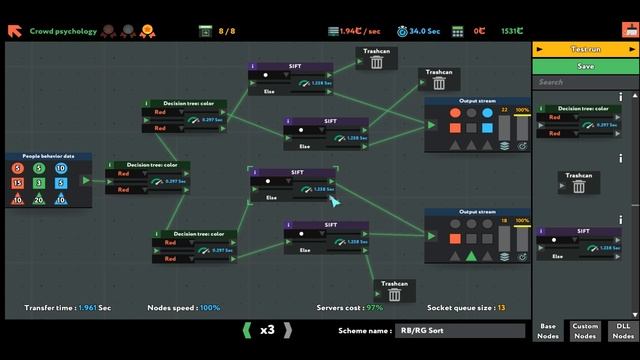Click the target icon in Output stream showing 18
This screenshot has width=640, height=360.
click(x=522, y=257)
